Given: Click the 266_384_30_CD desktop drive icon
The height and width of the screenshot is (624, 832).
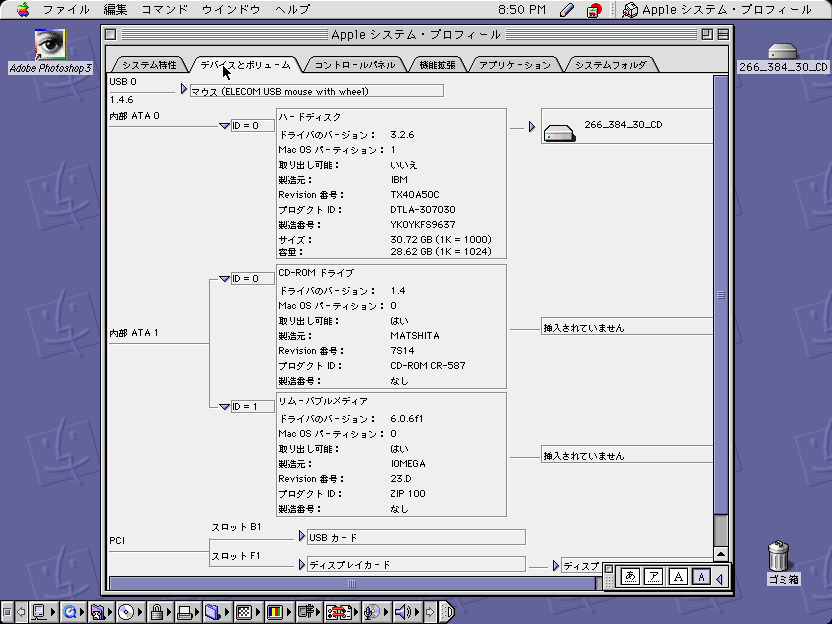Looking at the screenshot, I should pyautogui.click(x=782, y=51).
